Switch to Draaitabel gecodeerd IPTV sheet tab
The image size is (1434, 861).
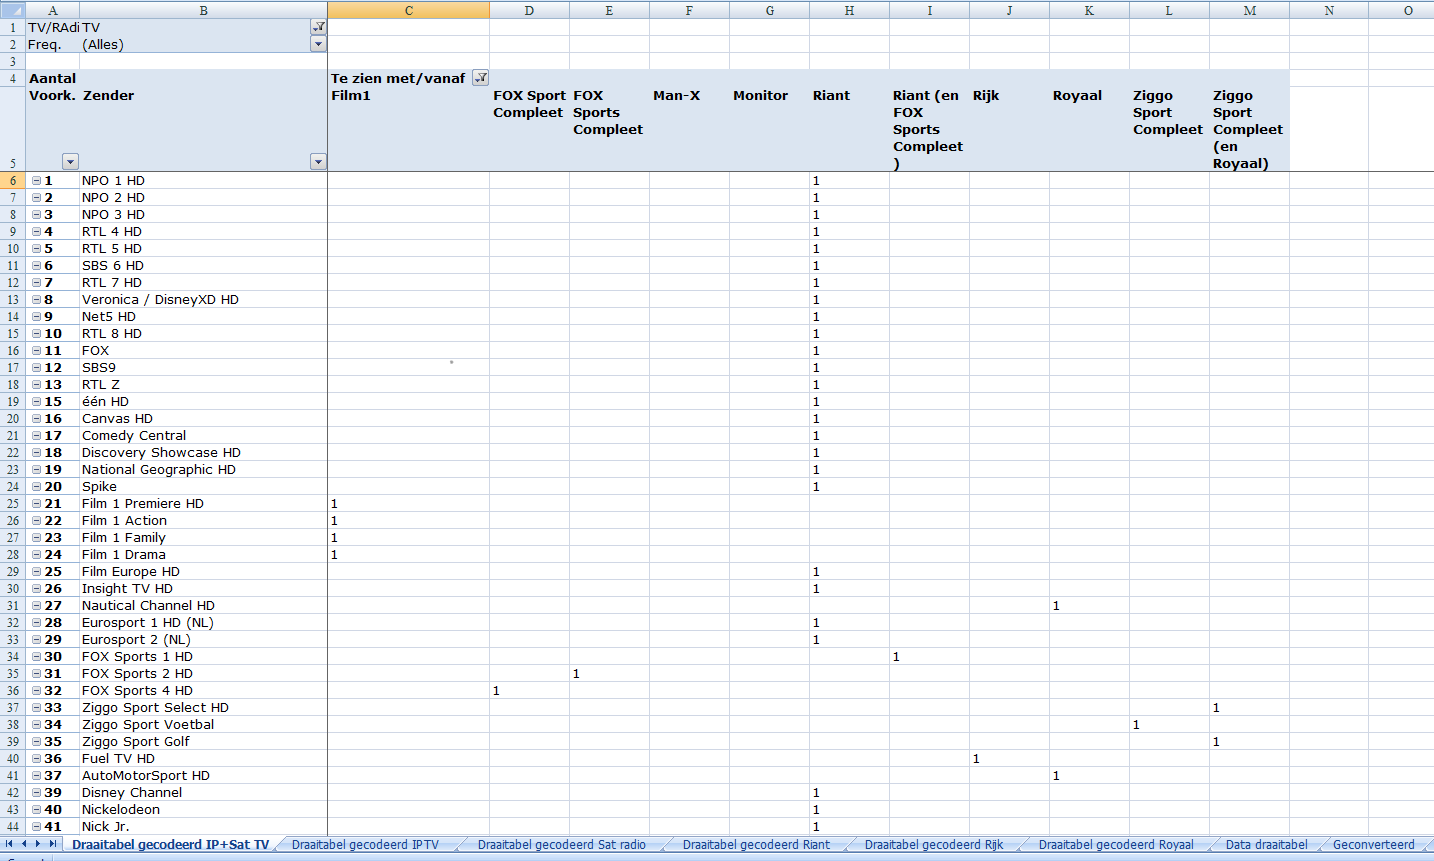pos(365,845)
